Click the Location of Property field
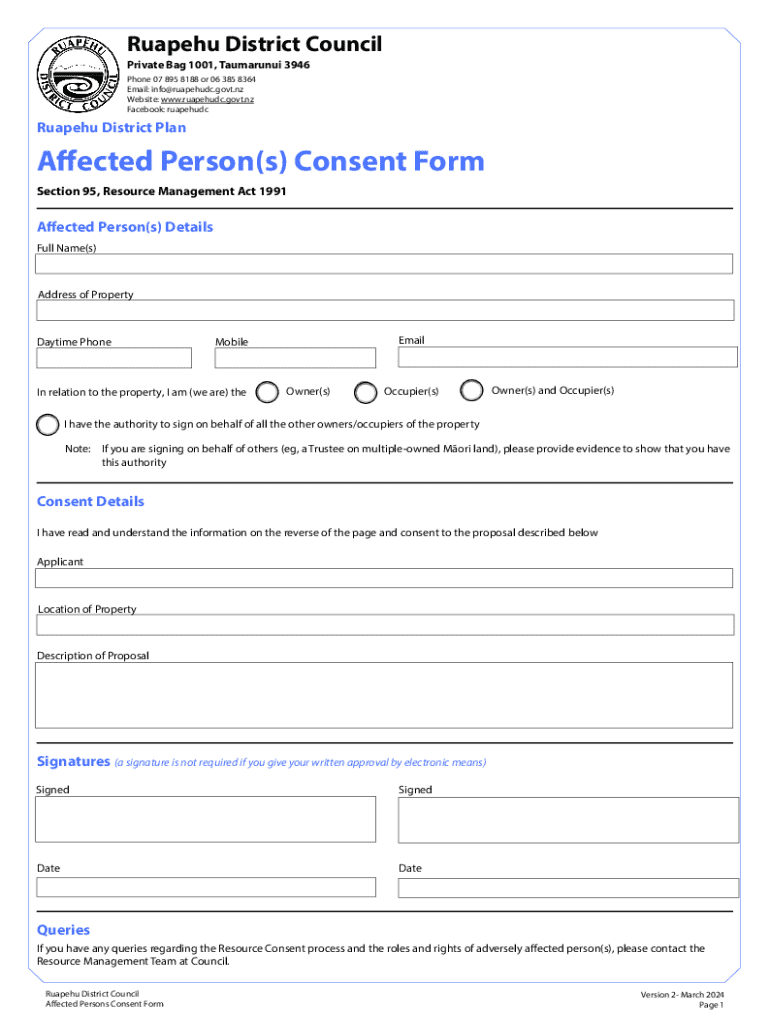Image resolution: width=770 pixels, height=1024 pixels. [x=384, y=625]
